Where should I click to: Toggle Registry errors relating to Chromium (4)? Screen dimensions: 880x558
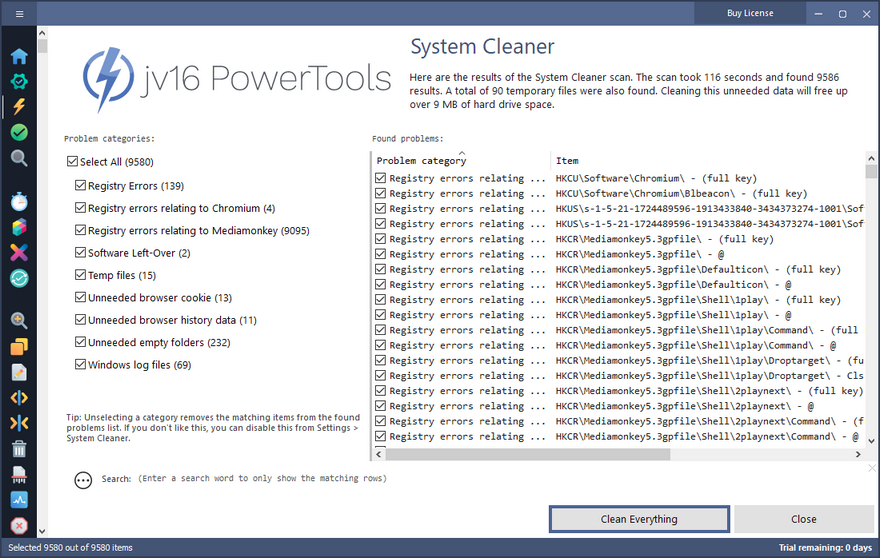pos(80,208)
